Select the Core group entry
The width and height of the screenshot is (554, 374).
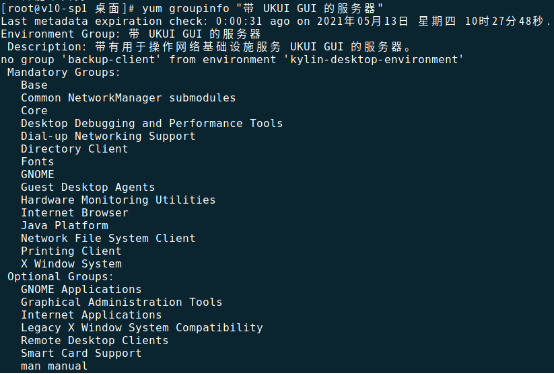(34, 111)
